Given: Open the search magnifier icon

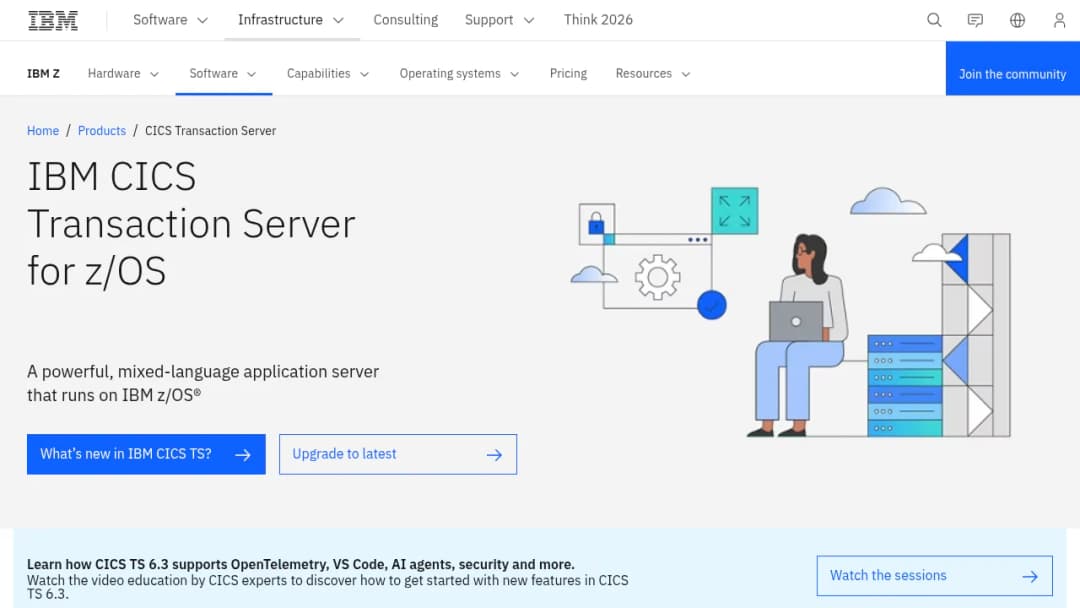Looking at the screenshot, I should coord(934,20).
